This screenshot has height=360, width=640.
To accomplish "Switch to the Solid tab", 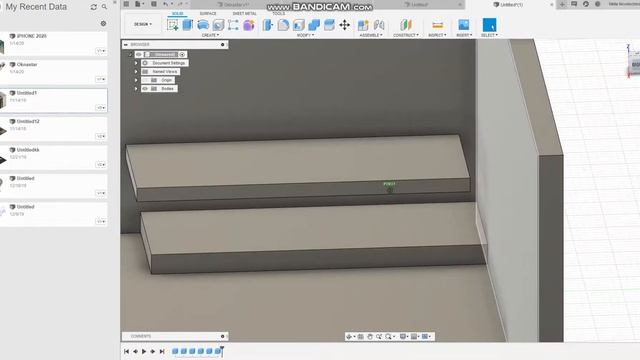I will point(178,13).
